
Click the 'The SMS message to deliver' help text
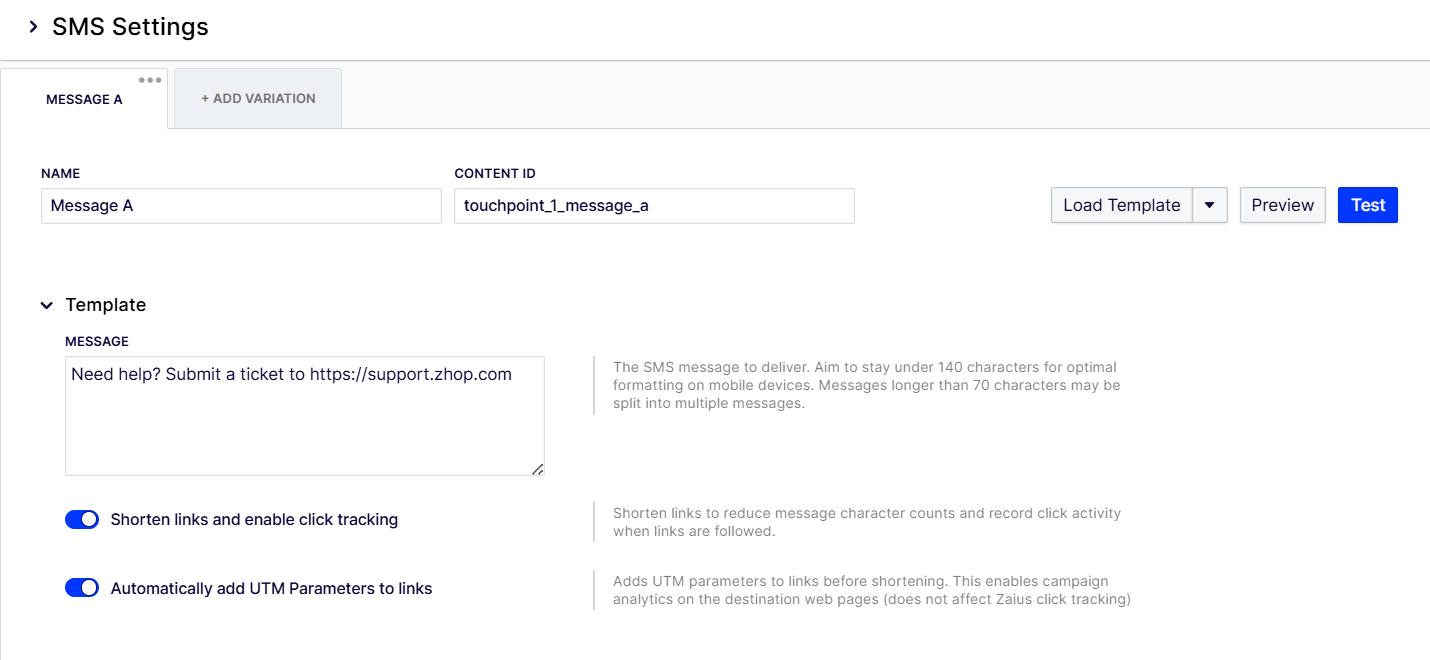tap(867, 385)
